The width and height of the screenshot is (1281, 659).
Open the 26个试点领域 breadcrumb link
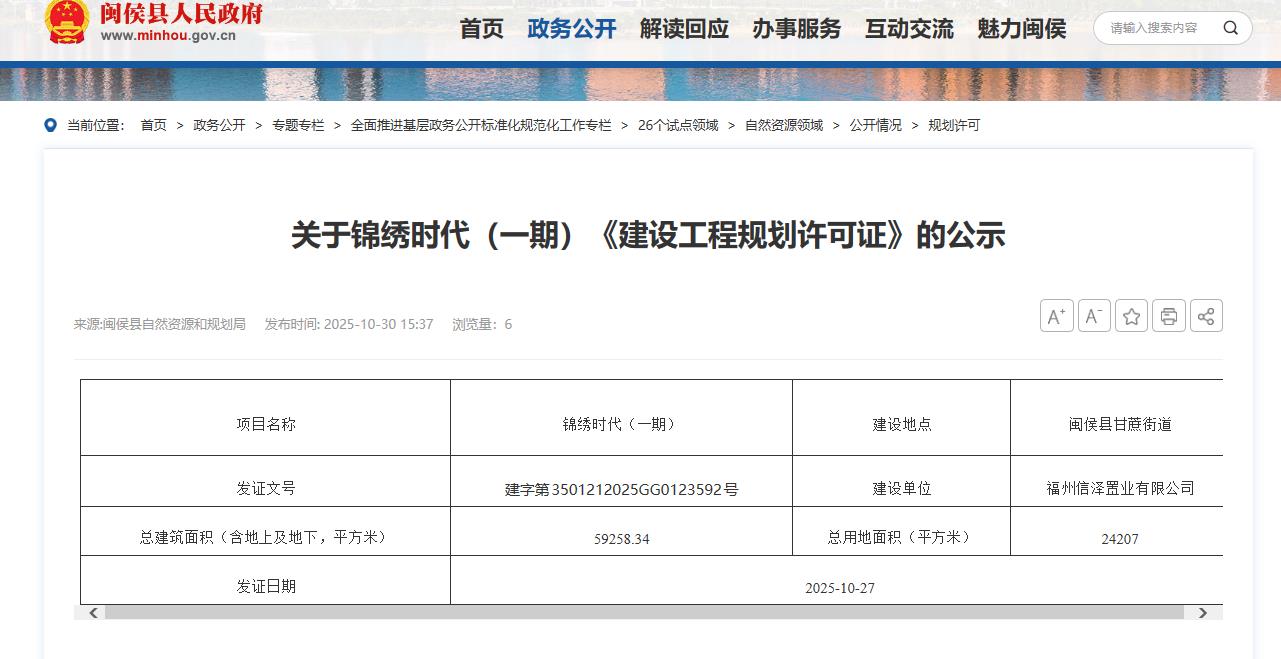pyautogui.click(x=678, y=125)
